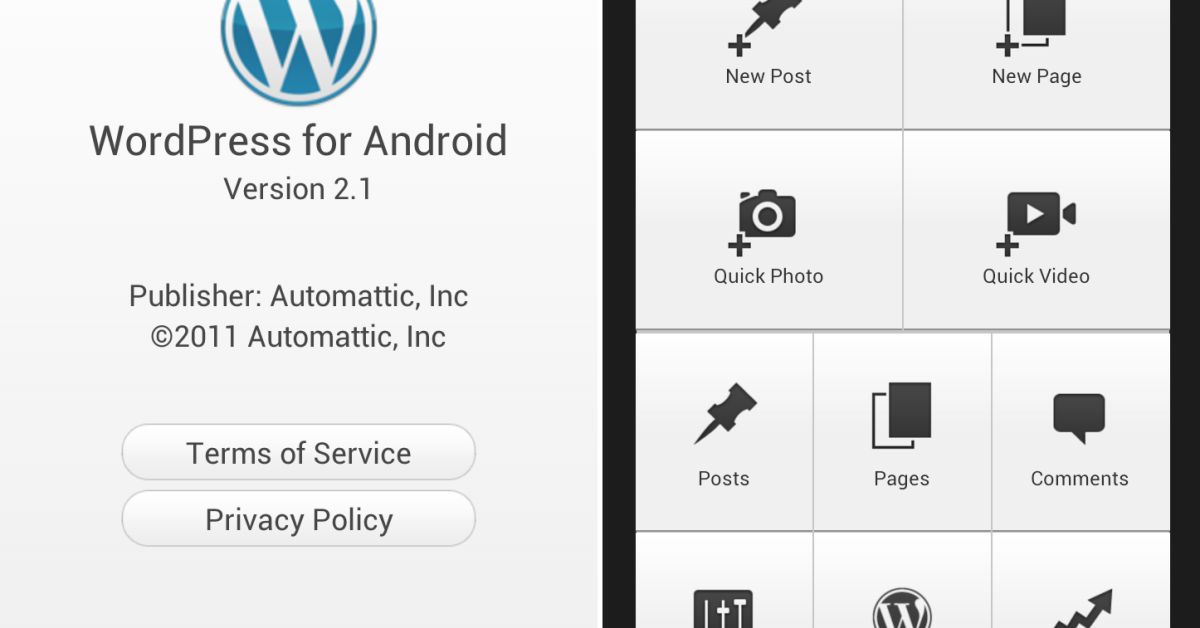Select the Posts pushpin icon
1200x628 pixels.
coord(725,414)
